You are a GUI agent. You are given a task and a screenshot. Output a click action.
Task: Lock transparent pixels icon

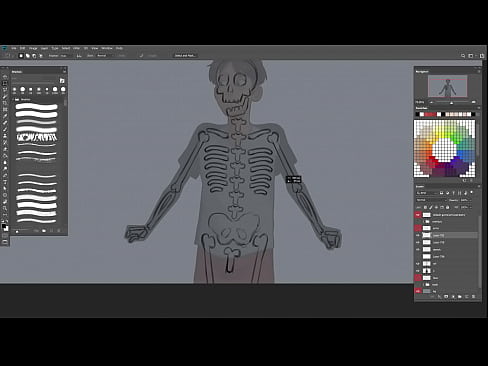point(425,207)
